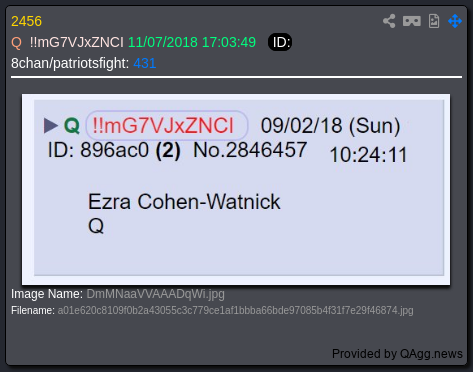Image resolution: width=473 pixels, height=372 pixels.
Task: Click the Ezra Cohen-Watnick text
Action: click(184, 202)
